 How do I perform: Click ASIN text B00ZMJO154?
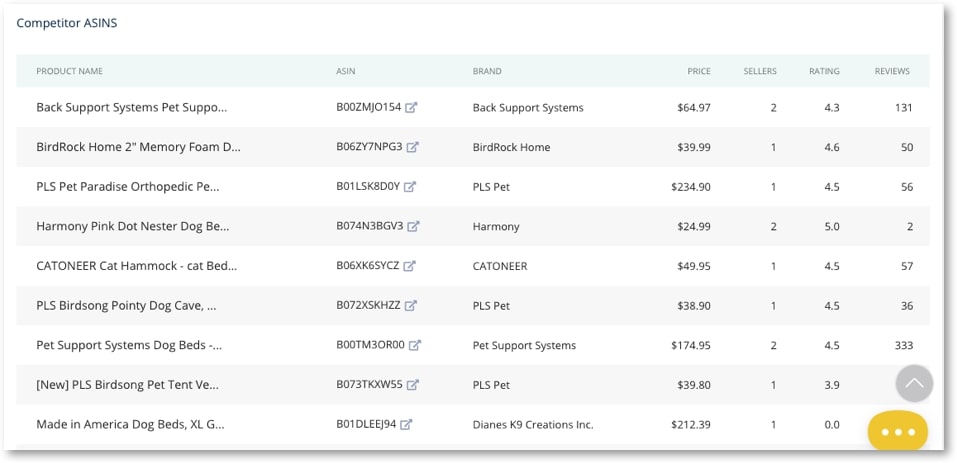coord(369,107)
